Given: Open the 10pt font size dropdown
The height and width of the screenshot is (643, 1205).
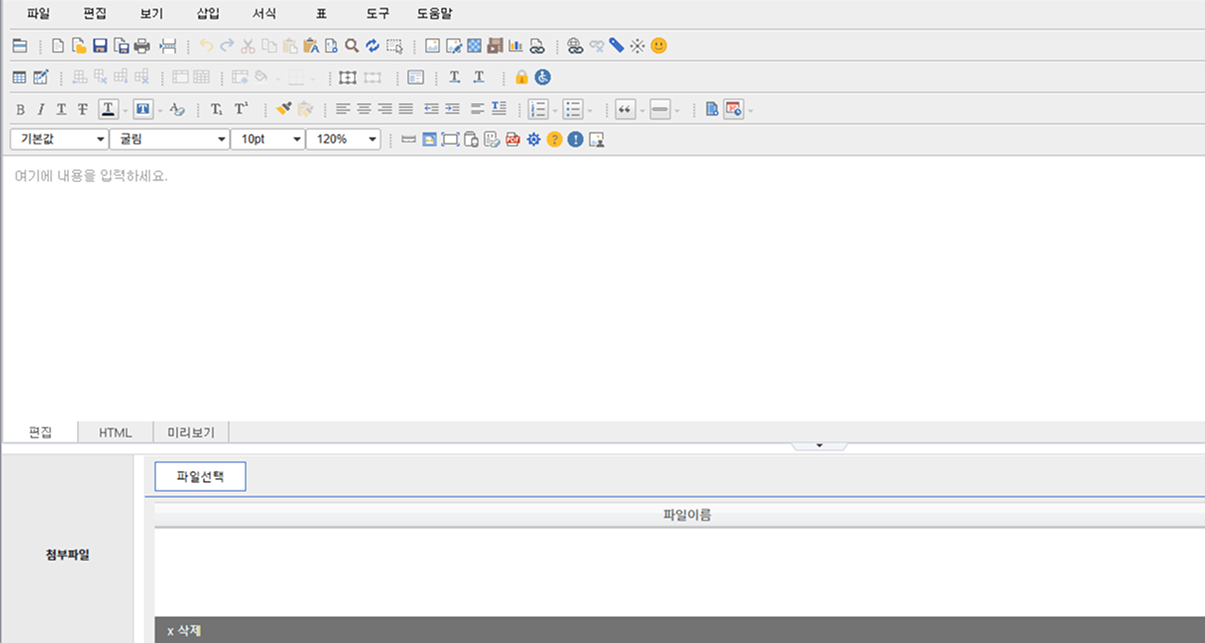Looking at the screenshot, I should 267,139.
